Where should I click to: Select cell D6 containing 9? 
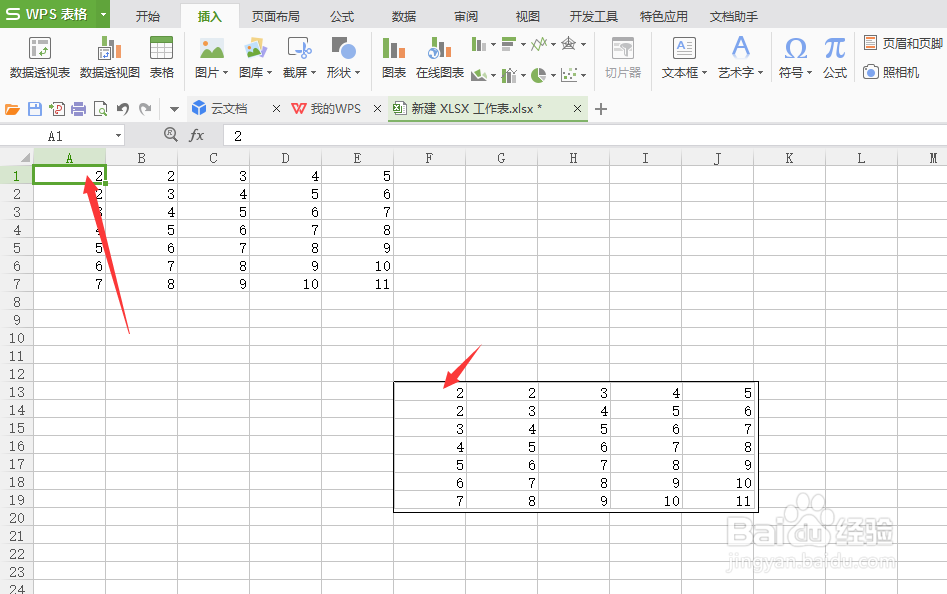(286, 266)
